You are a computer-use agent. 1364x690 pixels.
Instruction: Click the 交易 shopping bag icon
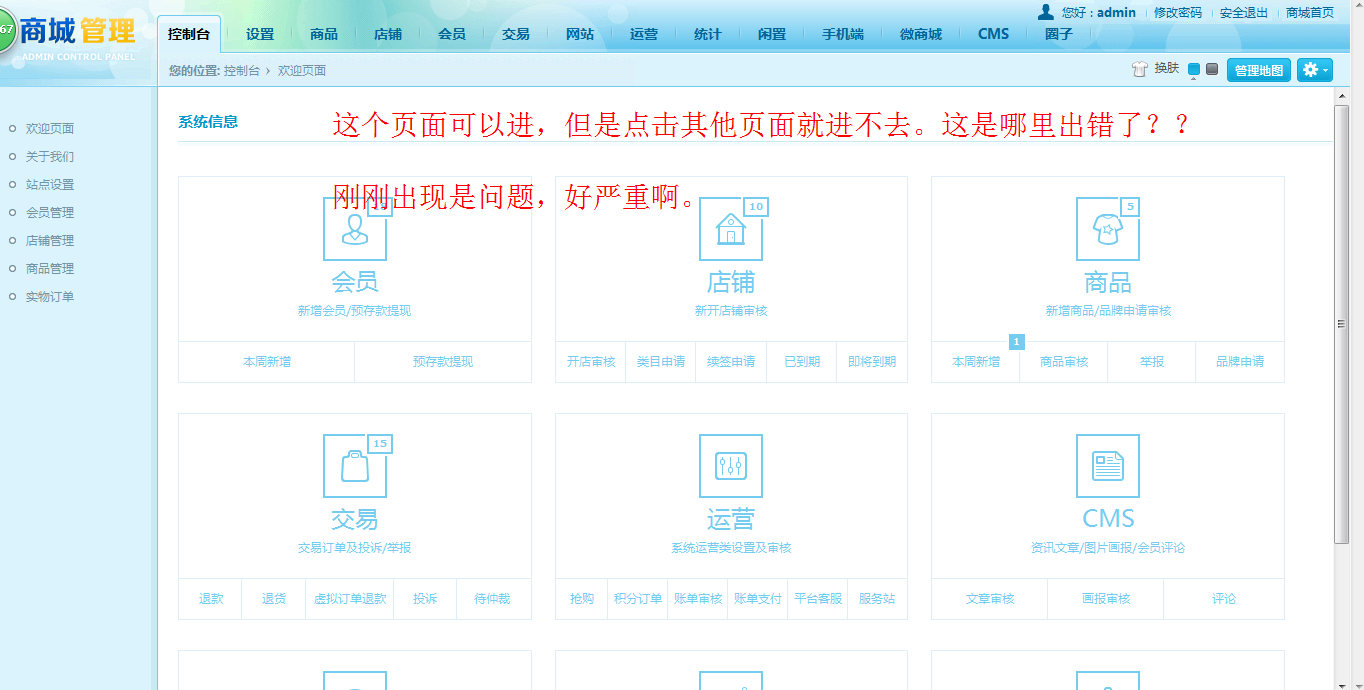[x=355, y=466]
